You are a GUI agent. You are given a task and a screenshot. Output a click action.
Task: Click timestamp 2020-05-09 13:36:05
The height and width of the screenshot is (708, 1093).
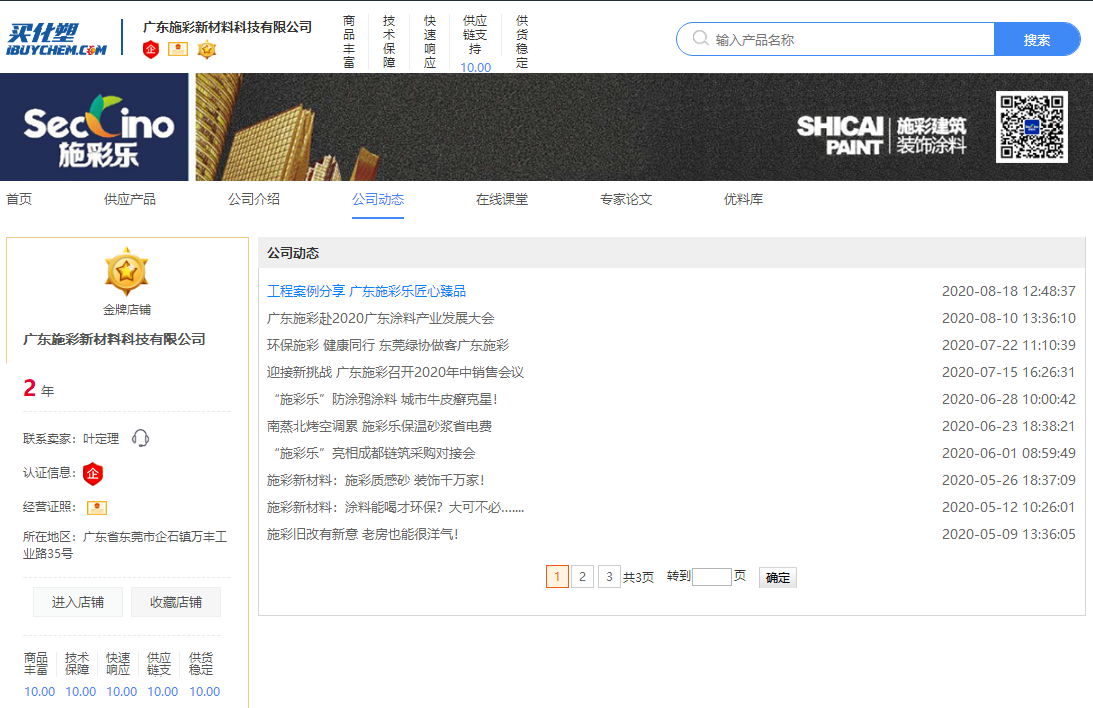(x=1009, y=534)
